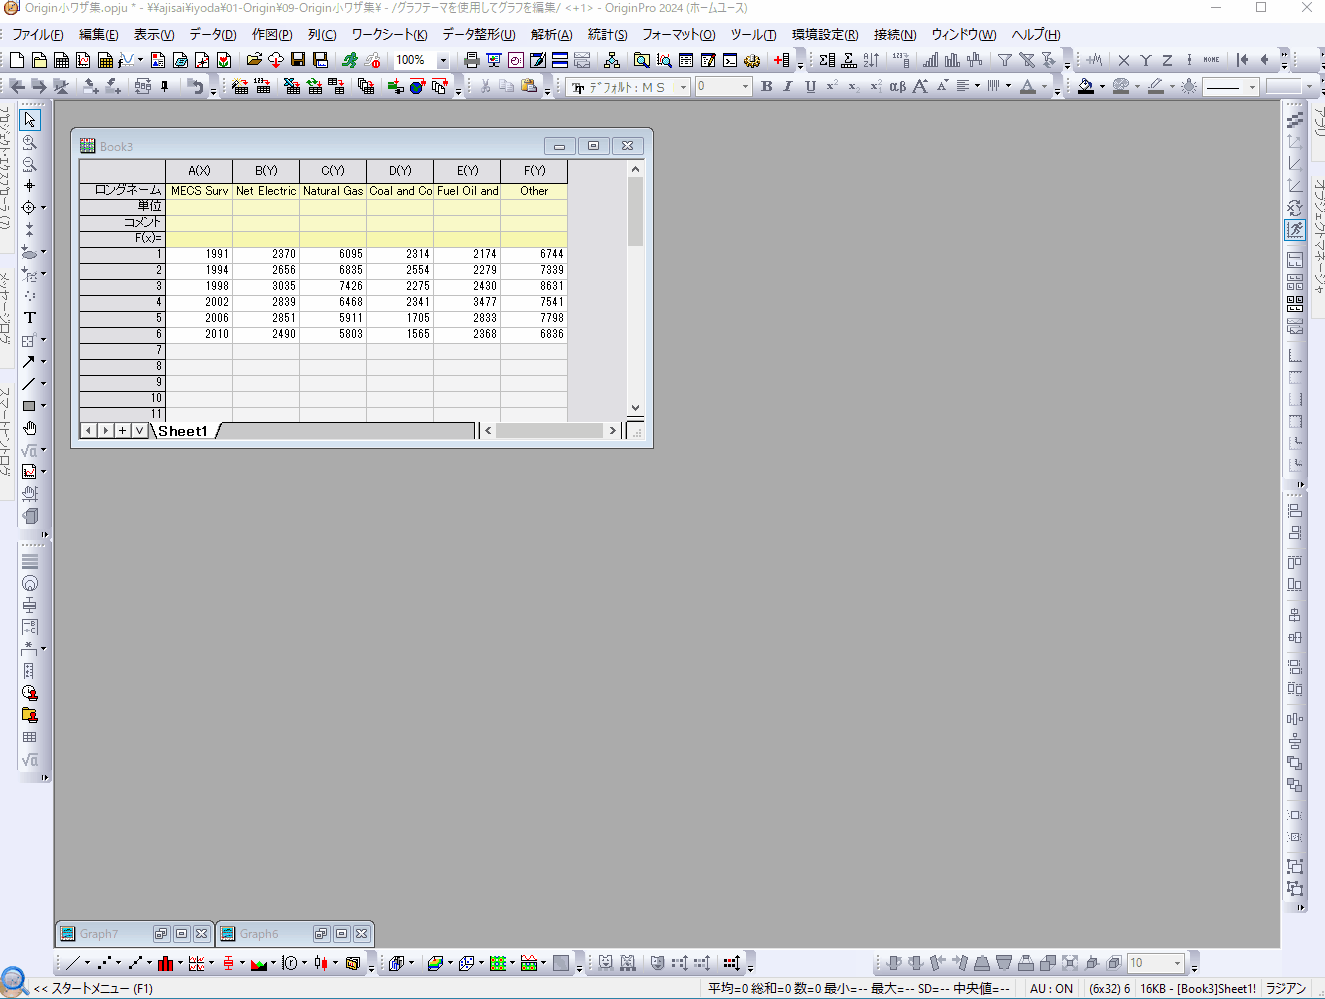1325x999 pixels.
Task: Open the font name dropdown
Action: pyautogui.click(x=684, y=87)
